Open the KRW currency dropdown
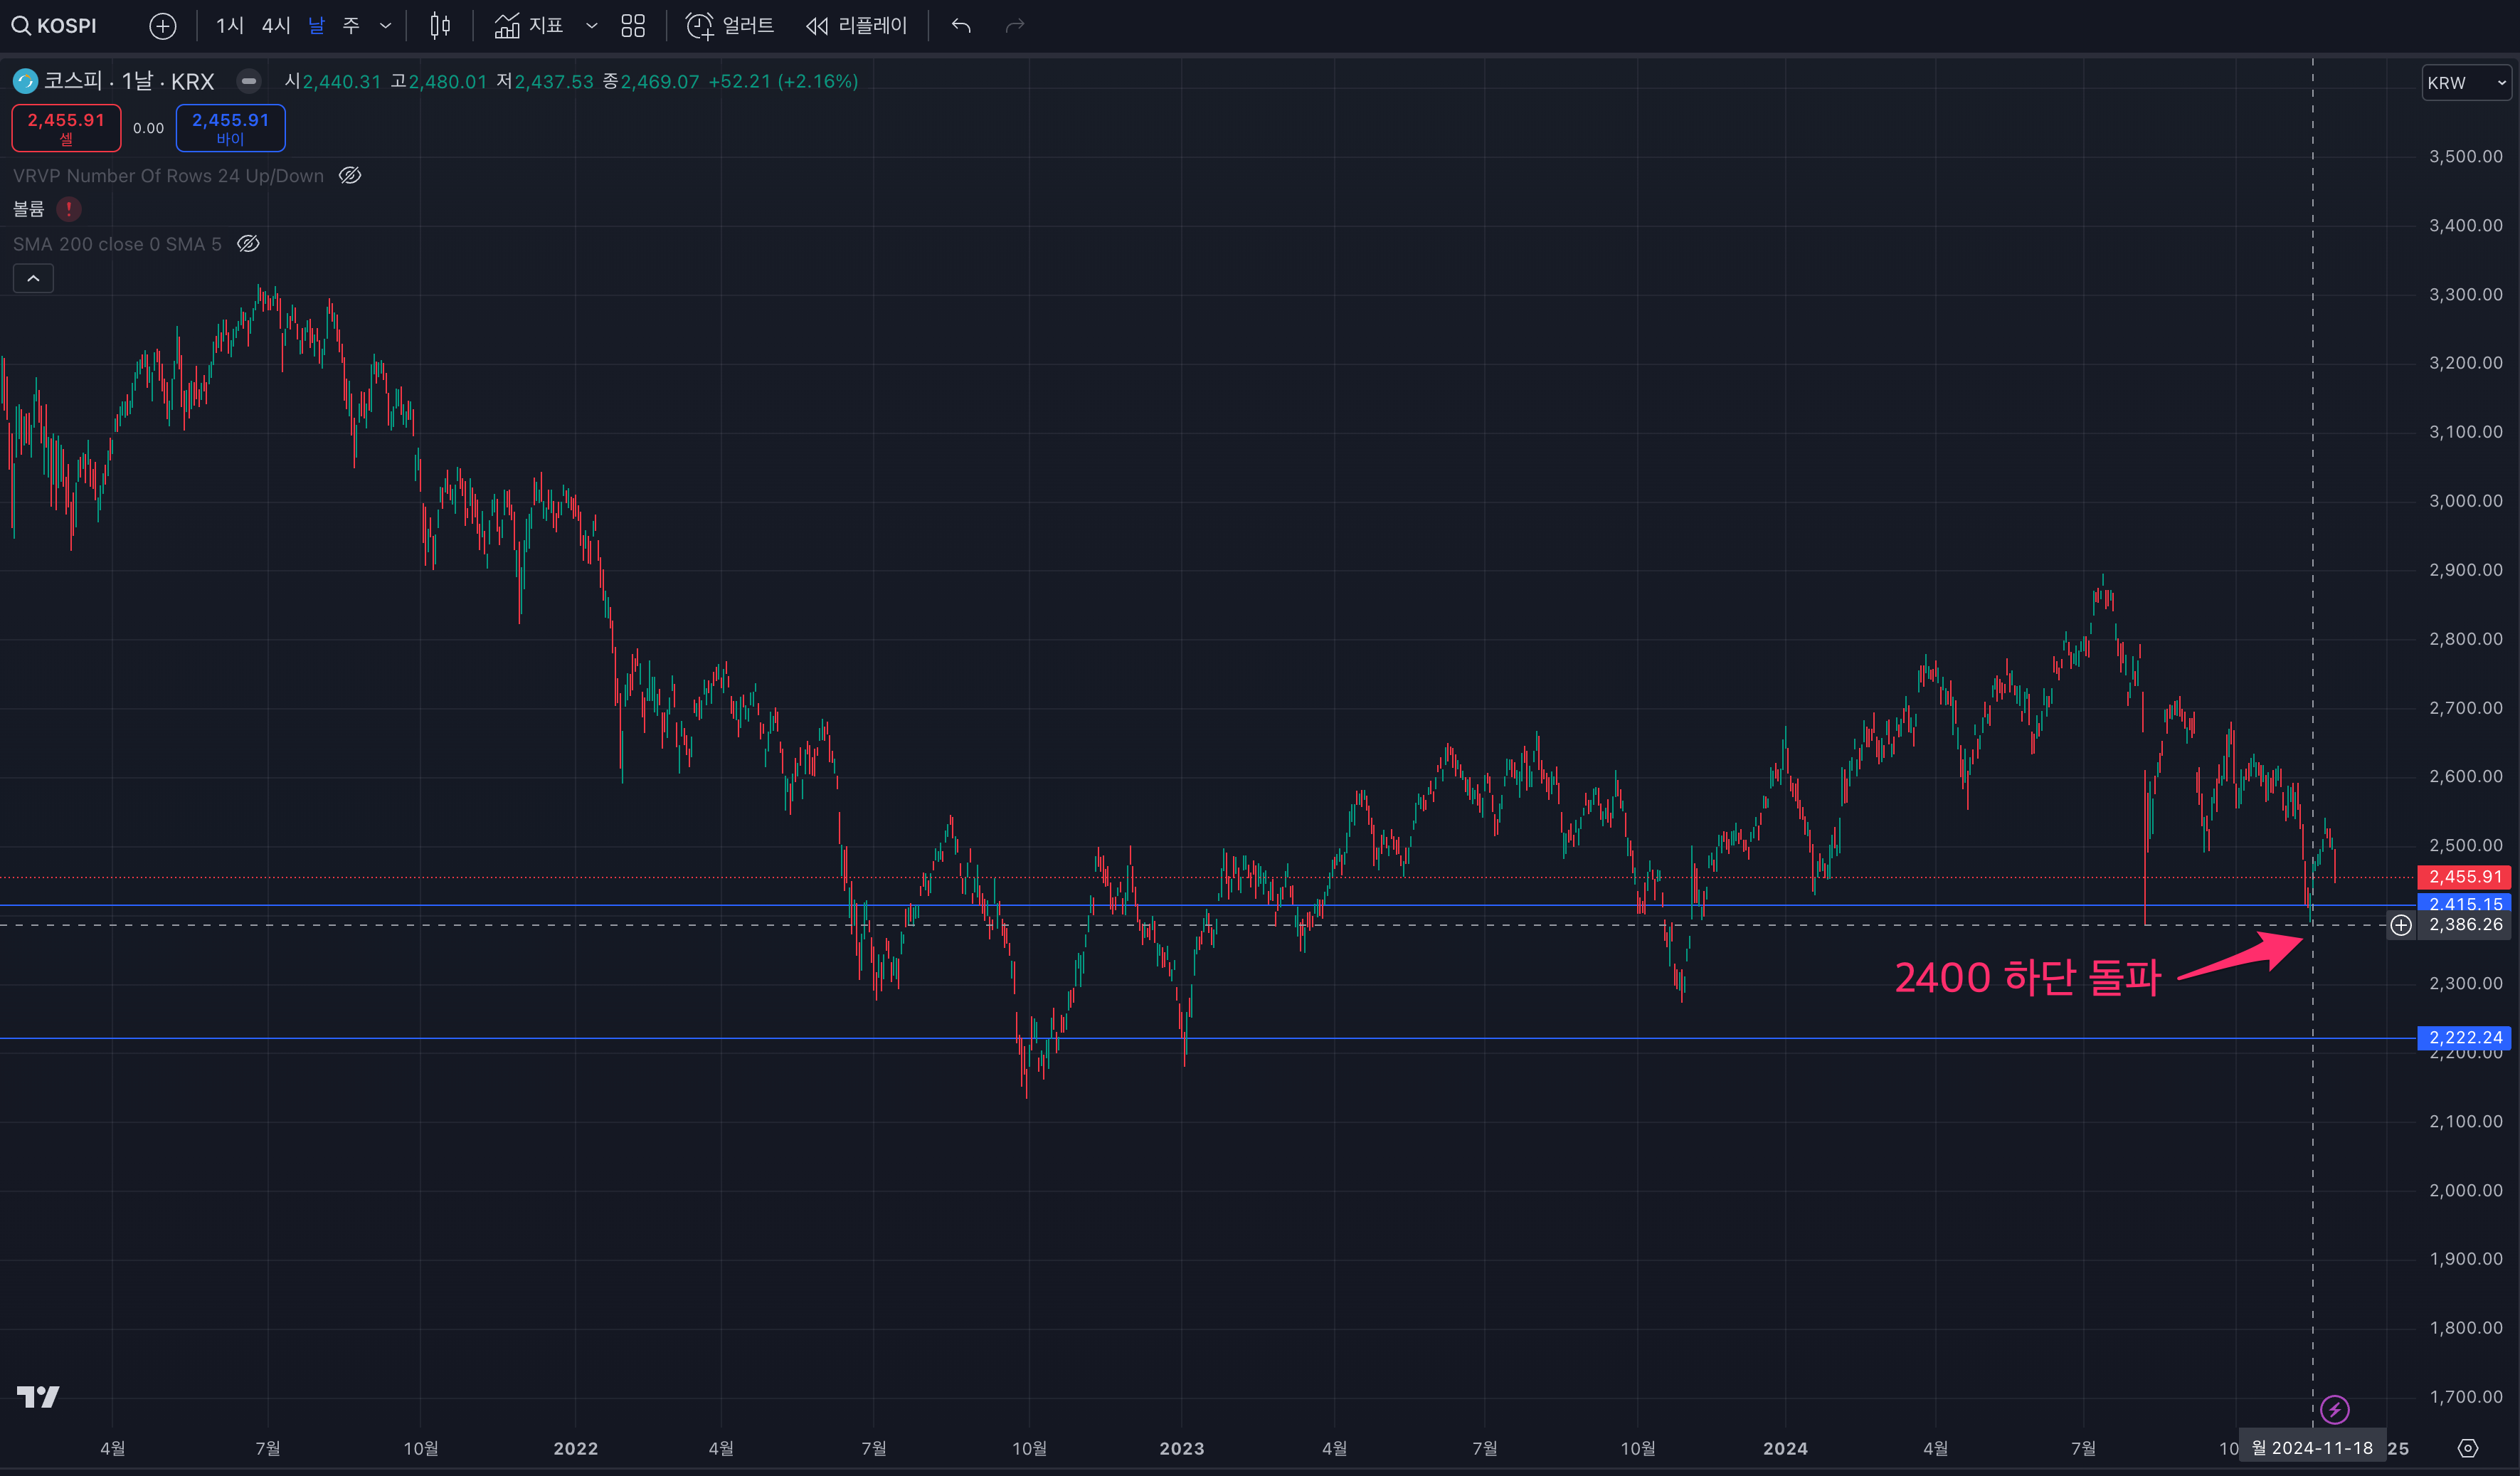2520x1476 pixels. [x=2465, y=83]
